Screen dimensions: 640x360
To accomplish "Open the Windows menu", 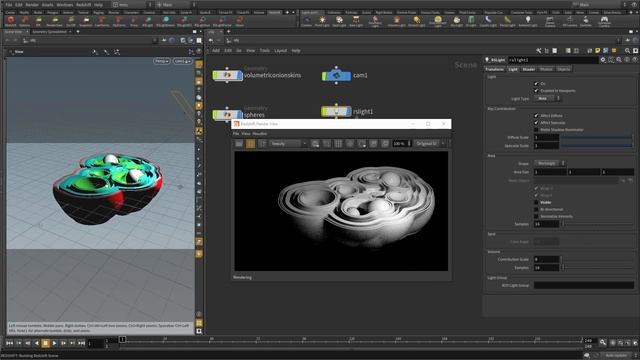I will pos(64,5).
